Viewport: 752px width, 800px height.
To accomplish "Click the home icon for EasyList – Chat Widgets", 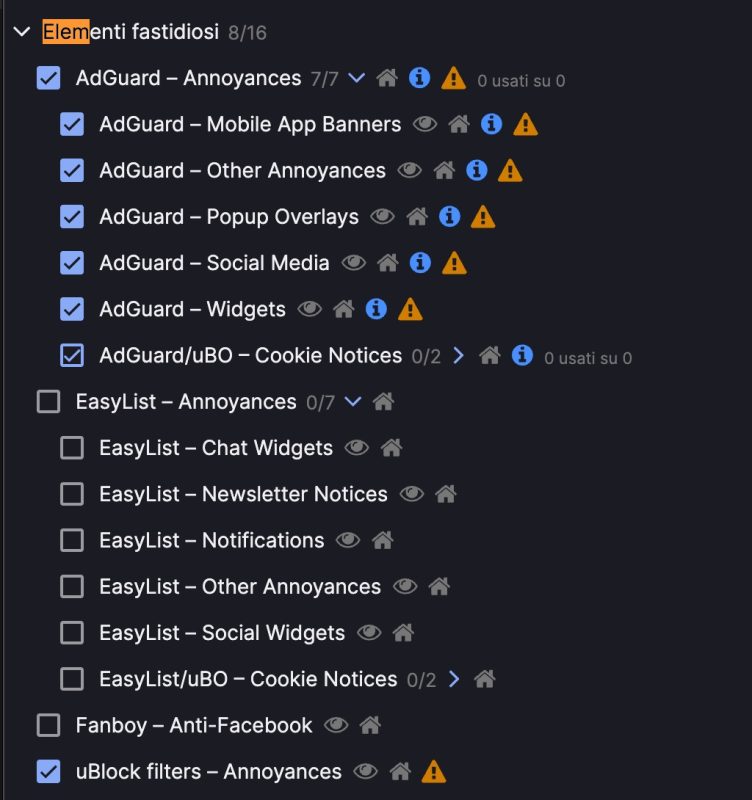I will 391,448.
